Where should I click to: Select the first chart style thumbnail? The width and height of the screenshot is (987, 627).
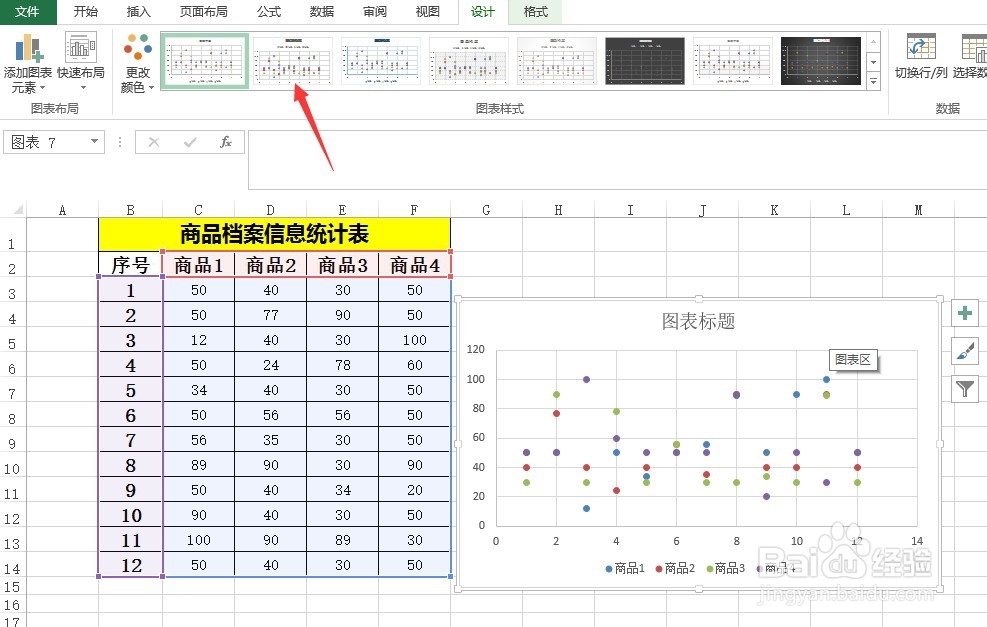(205, 61)
